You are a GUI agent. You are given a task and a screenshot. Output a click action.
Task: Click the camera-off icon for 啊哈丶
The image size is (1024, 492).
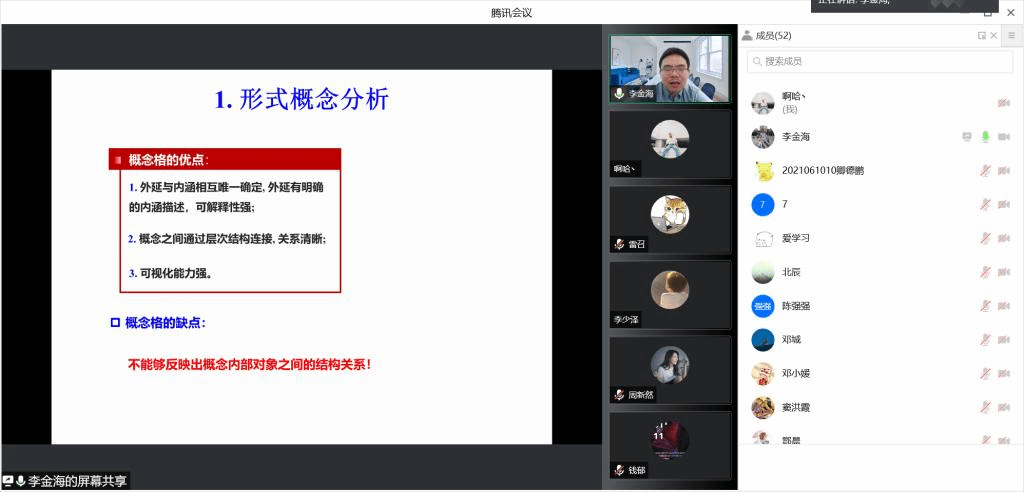coord(1003,103)
